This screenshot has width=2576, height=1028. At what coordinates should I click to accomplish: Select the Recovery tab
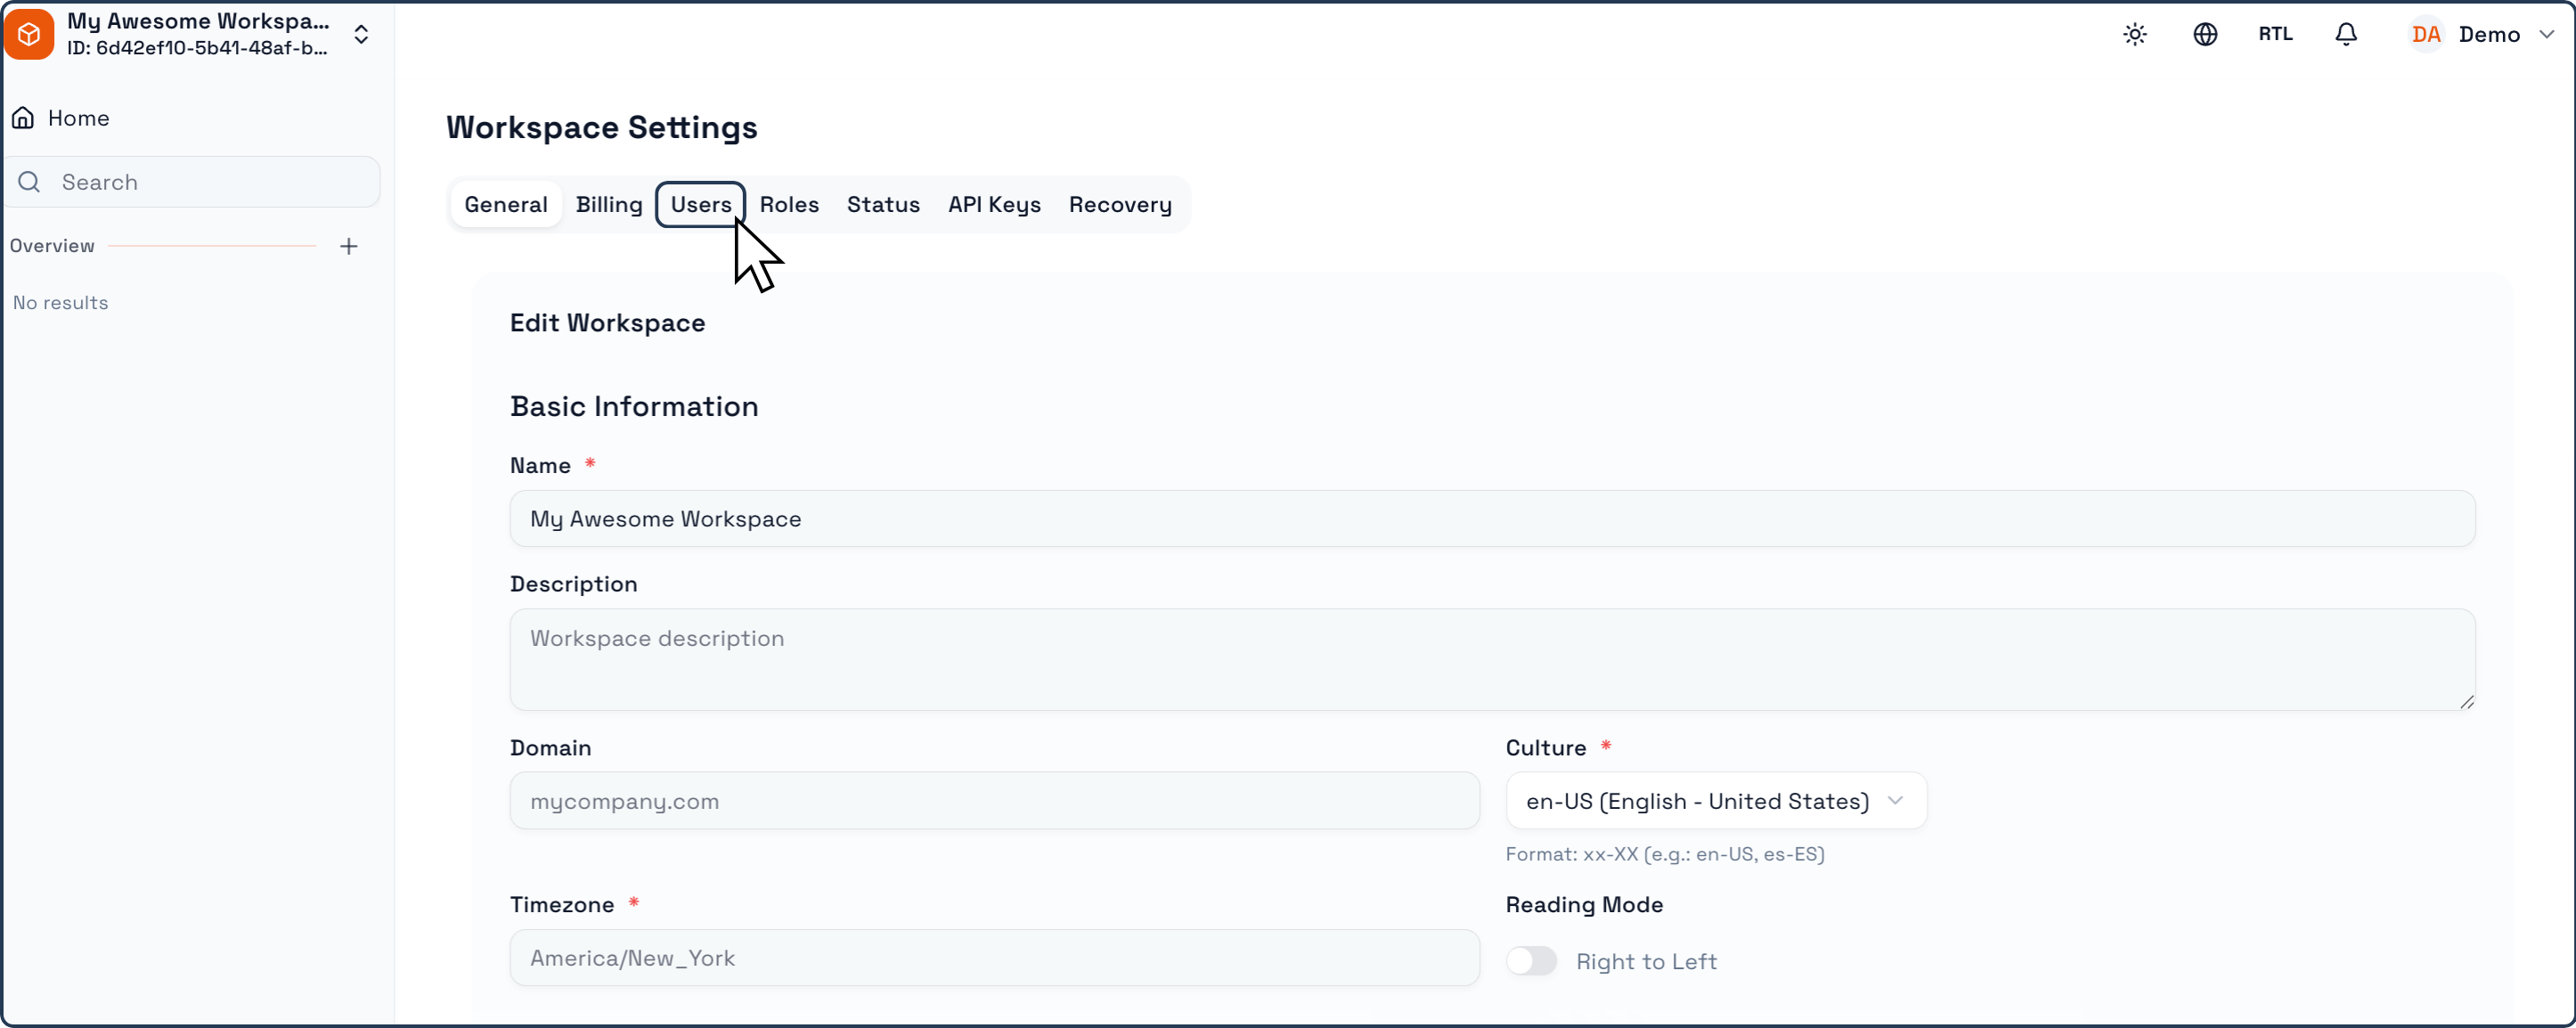1120,205
